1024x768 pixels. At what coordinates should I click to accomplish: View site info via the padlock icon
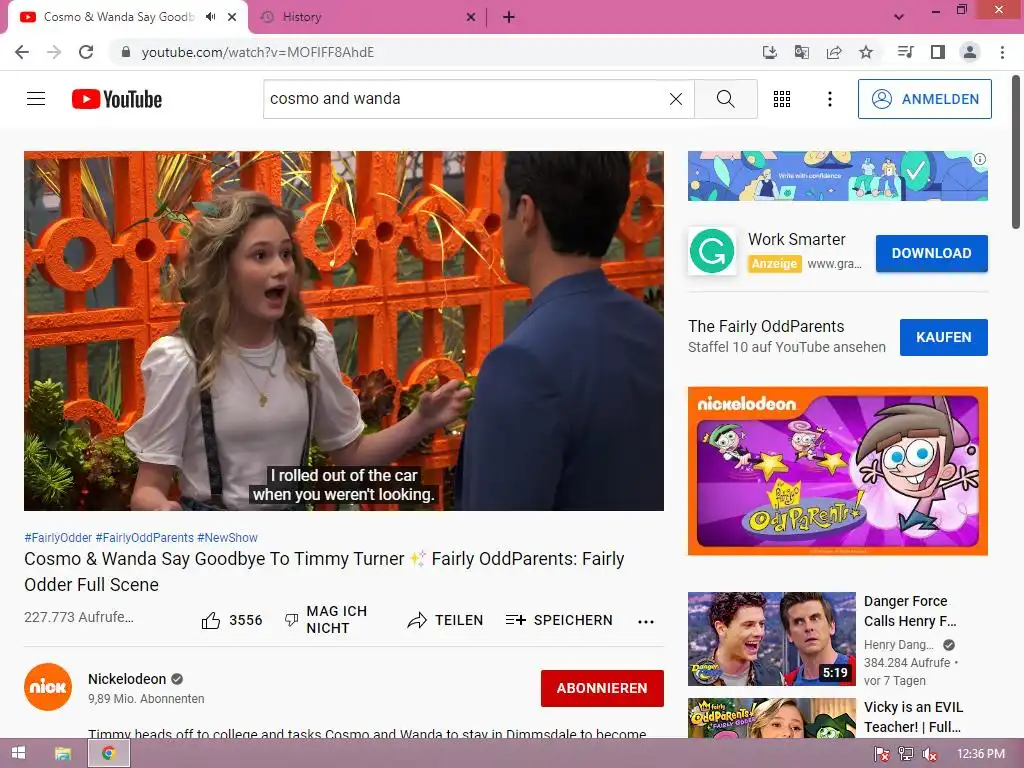[126, 52]
